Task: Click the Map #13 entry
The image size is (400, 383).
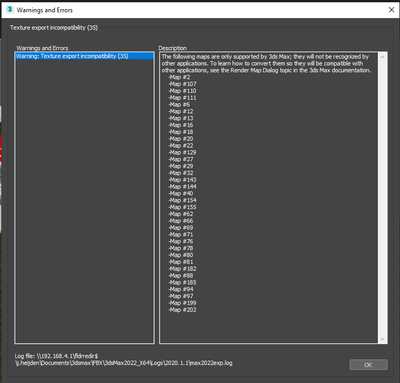Action: coord(181,118)
